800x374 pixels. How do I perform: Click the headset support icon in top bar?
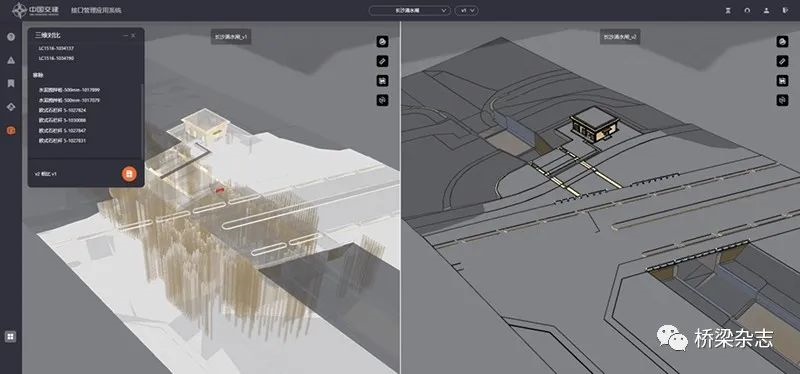(x=747, y=10)
